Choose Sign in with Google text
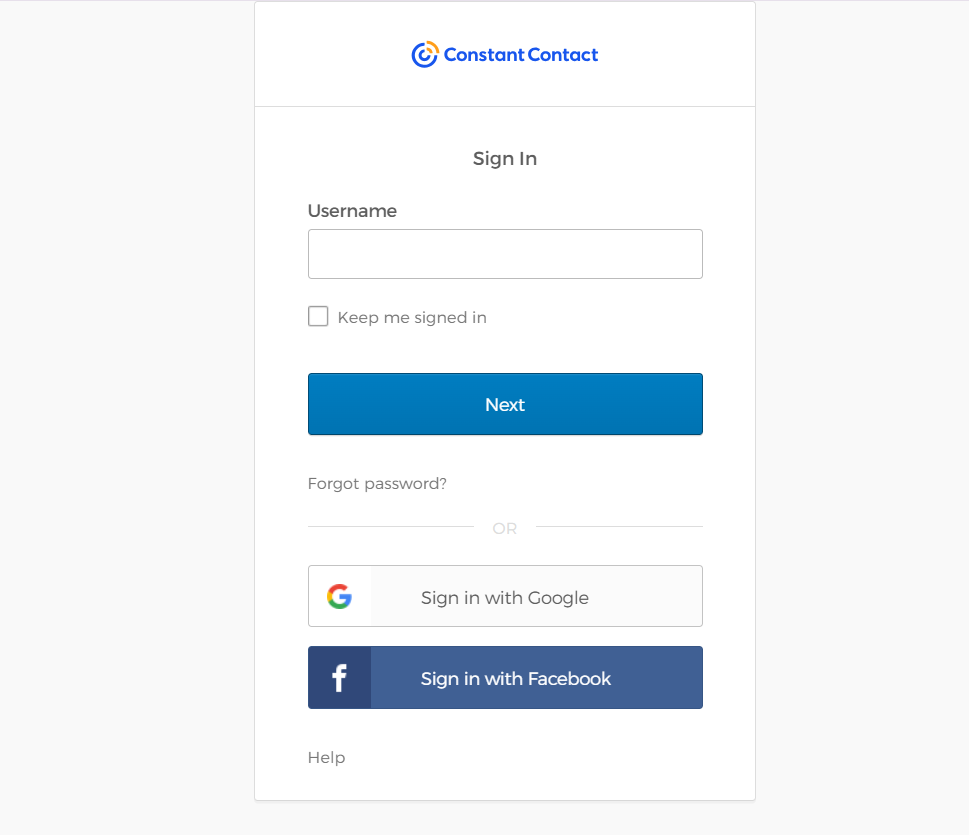 click(x=505, y=598)
